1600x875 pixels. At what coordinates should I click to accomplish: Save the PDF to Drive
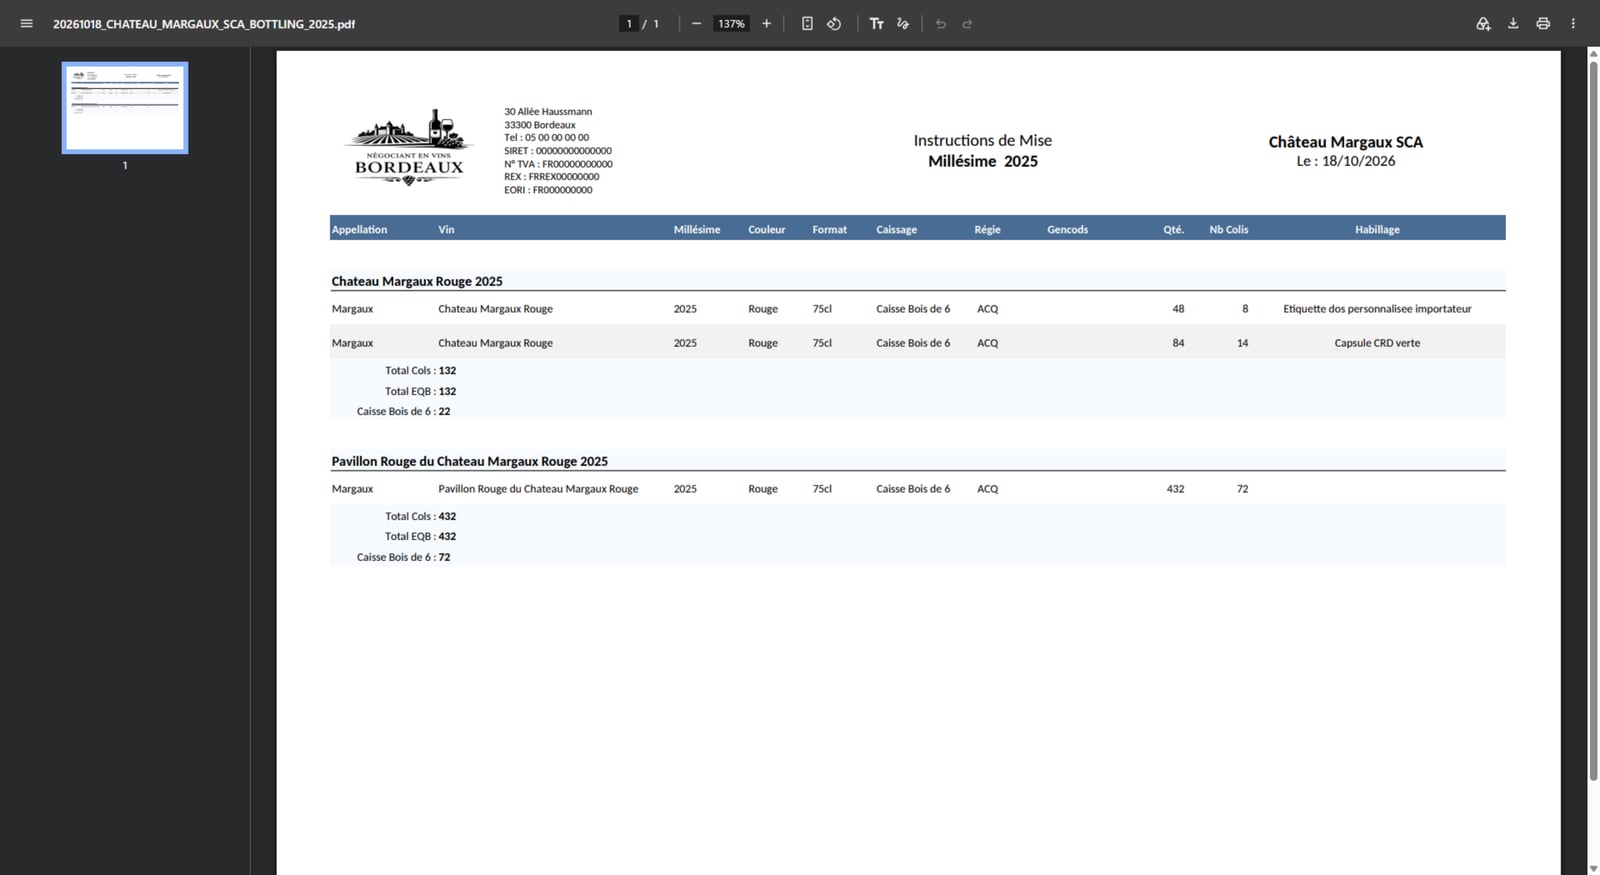(x=1483, y=24)
